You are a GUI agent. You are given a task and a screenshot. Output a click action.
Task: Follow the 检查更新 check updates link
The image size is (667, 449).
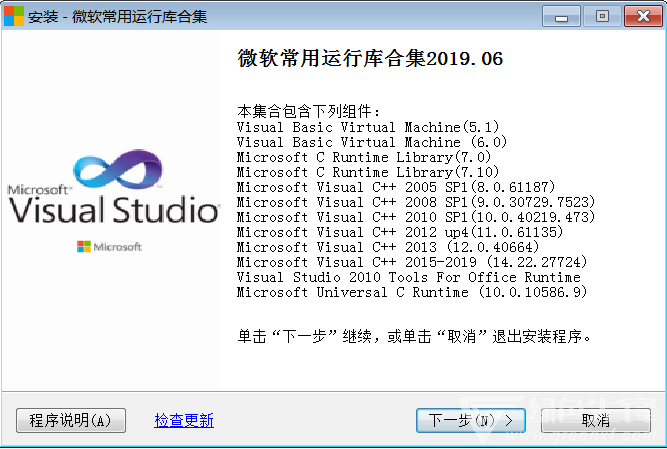coord(184,421)
